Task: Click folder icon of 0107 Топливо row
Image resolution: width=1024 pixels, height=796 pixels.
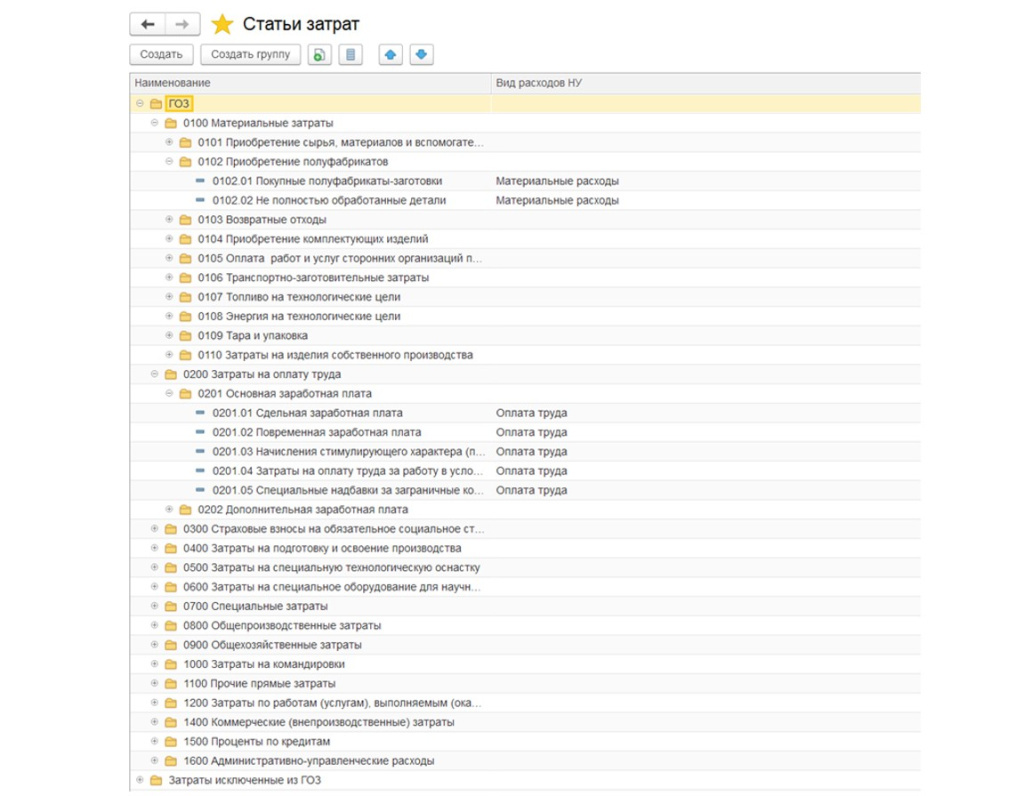Action: click(185, 297)
